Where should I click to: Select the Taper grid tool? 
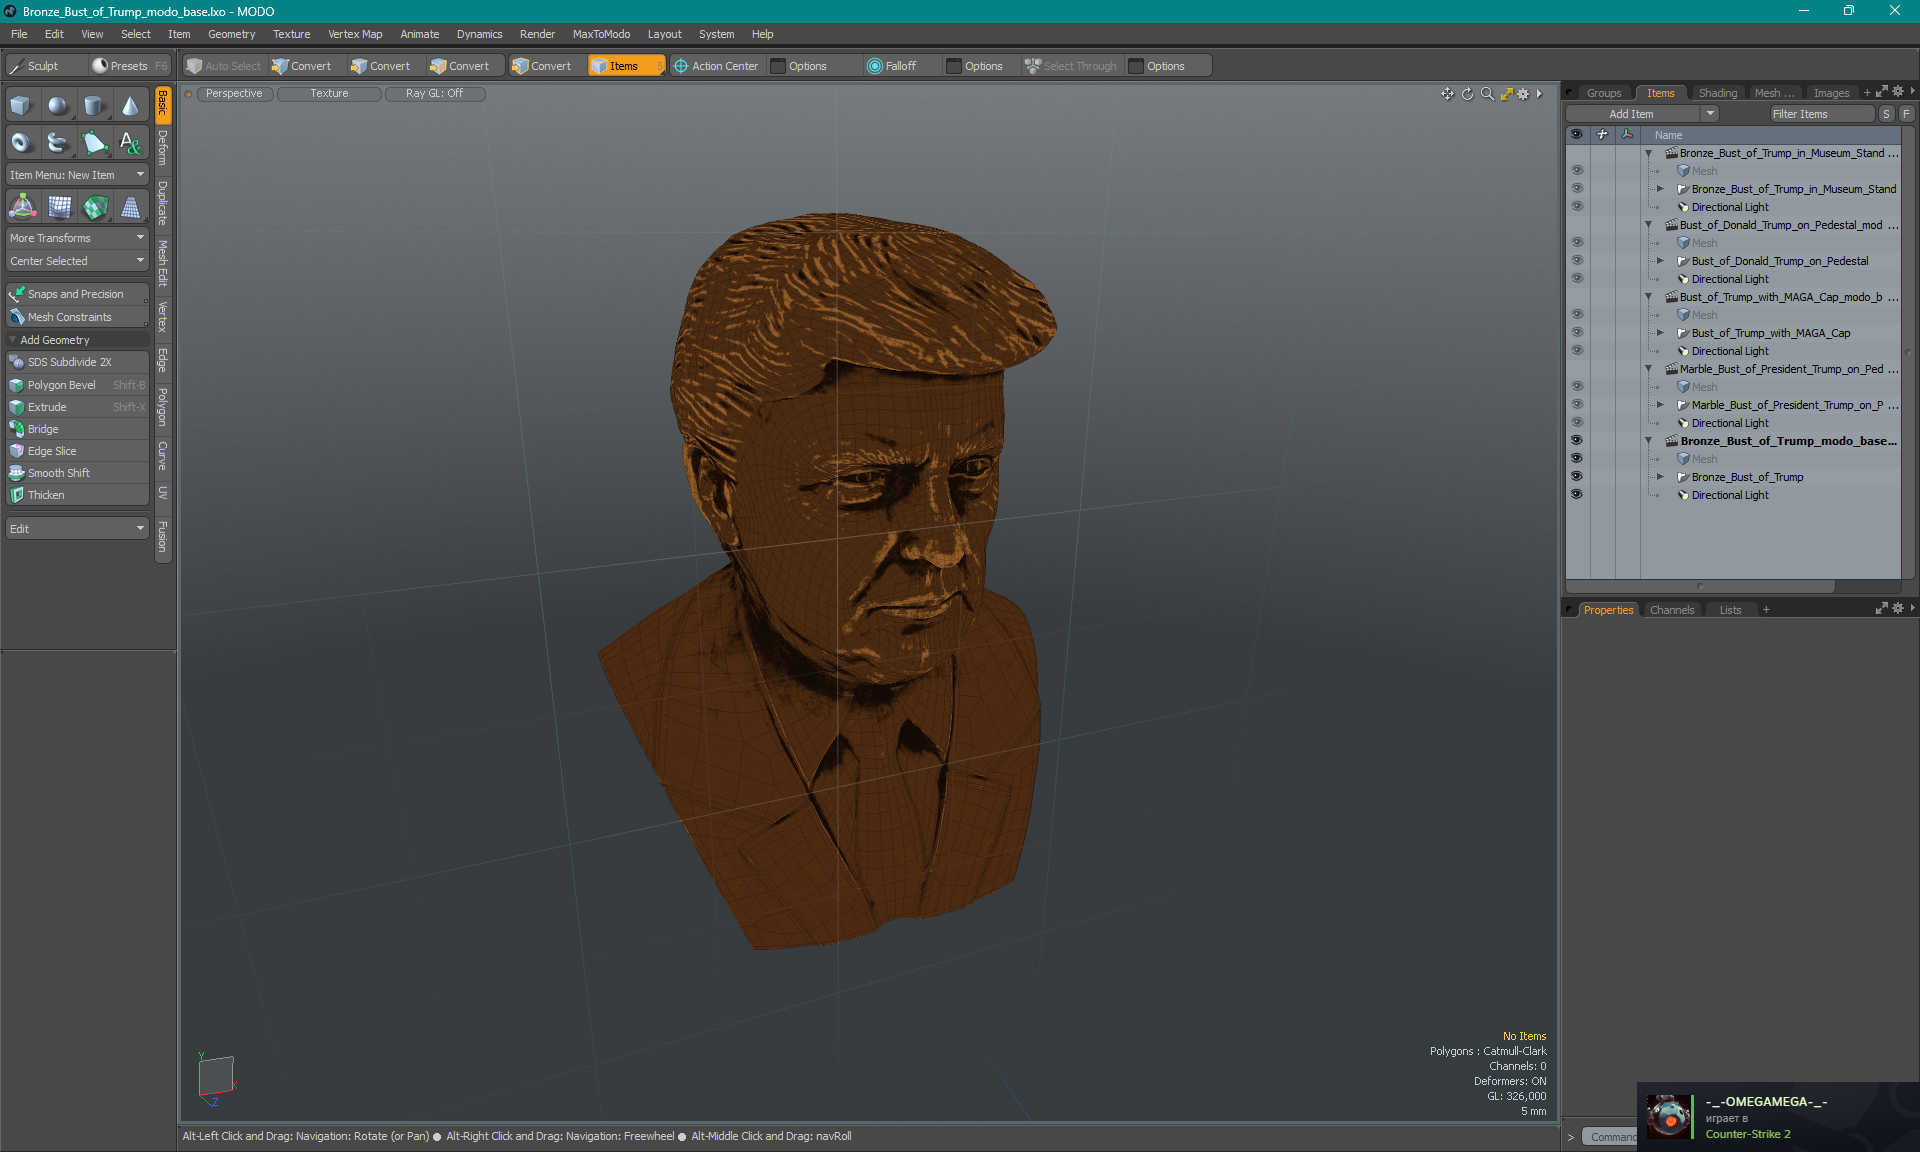(130, 207)
